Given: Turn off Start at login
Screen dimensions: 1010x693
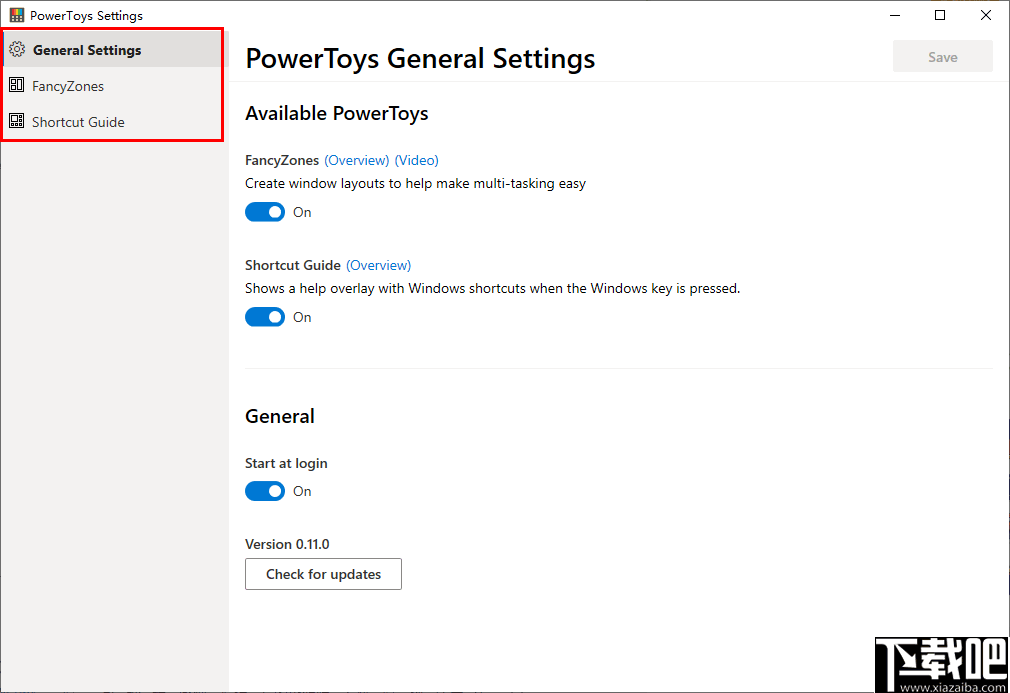Looking at the screenshot, I should pyautogui.click(x=264, y=491).
